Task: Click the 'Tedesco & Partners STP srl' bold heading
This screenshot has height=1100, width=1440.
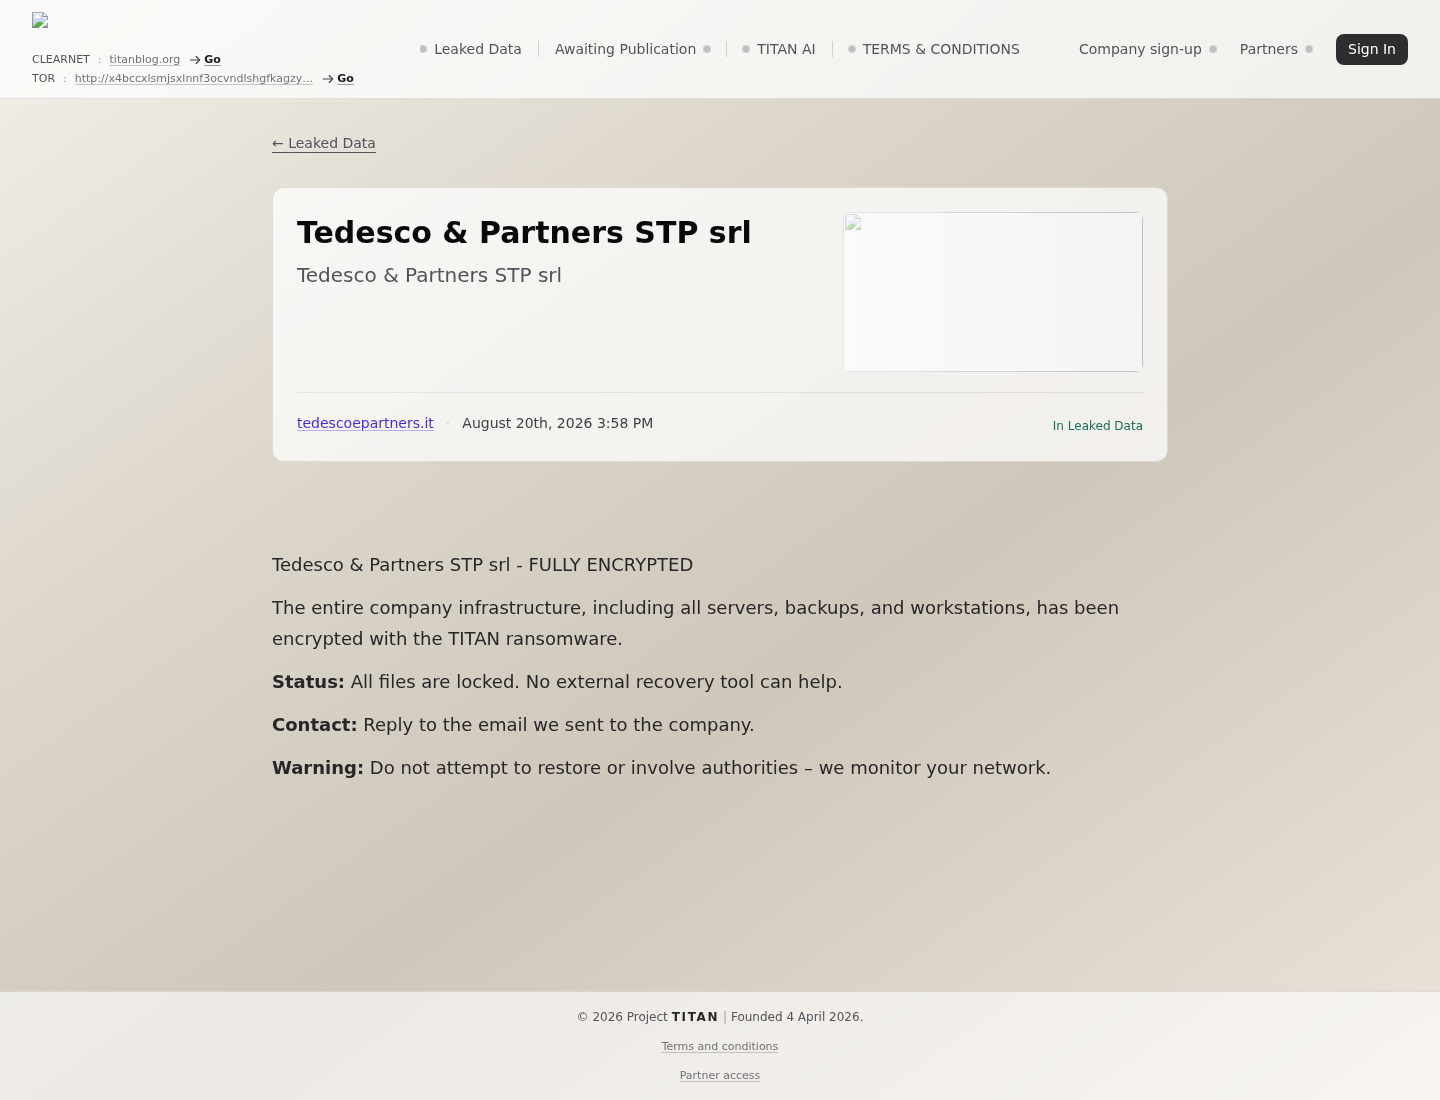Action: click(524, 232)
